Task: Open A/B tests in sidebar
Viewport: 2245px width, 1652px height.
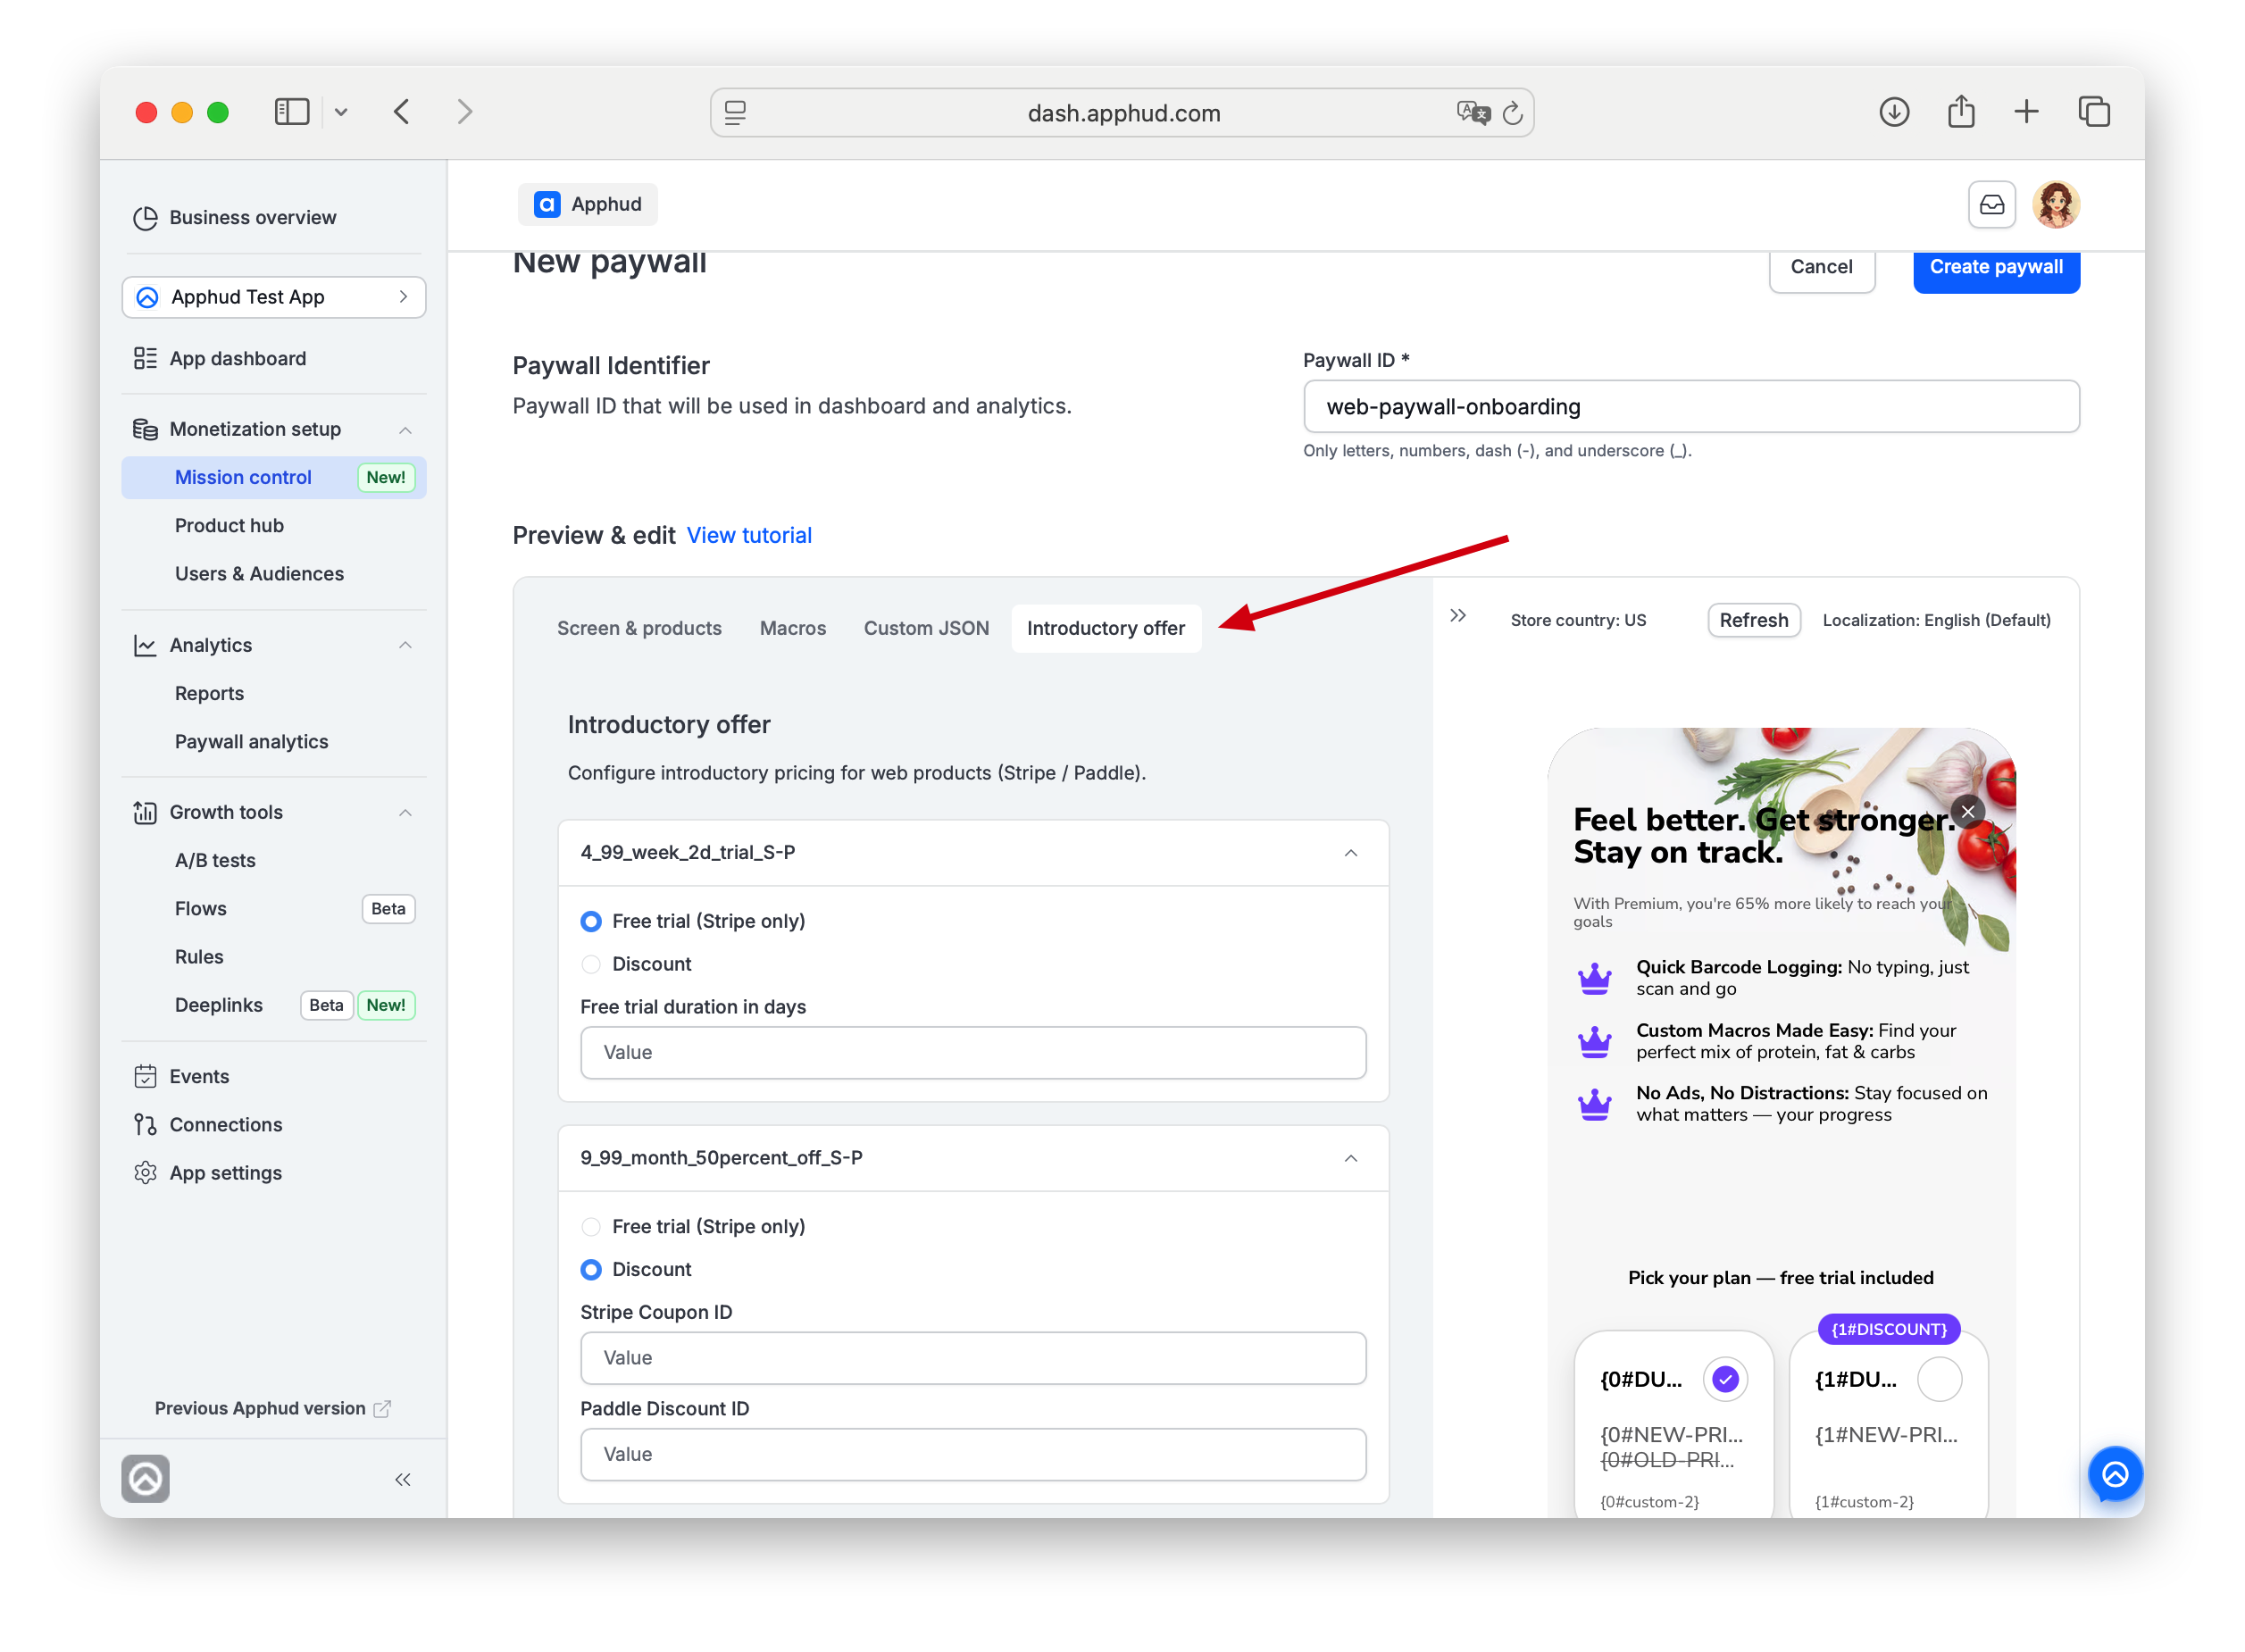Action: (x=215, y=860)
